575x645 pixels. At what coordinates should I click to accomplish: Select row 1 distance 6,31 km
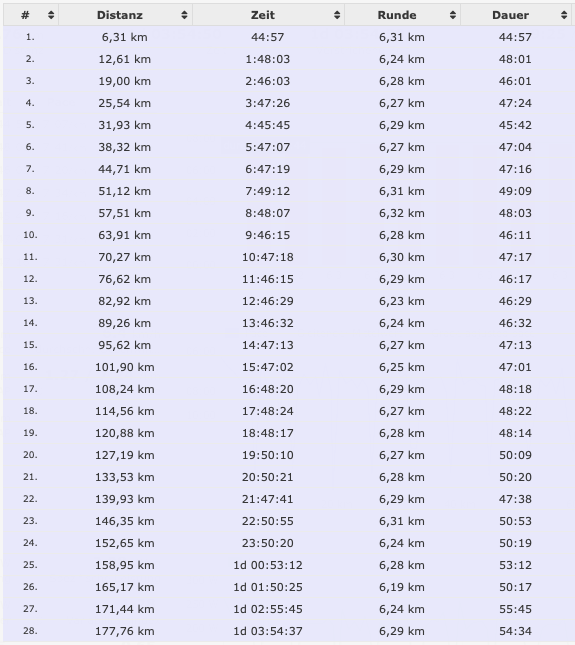(125, 37)
